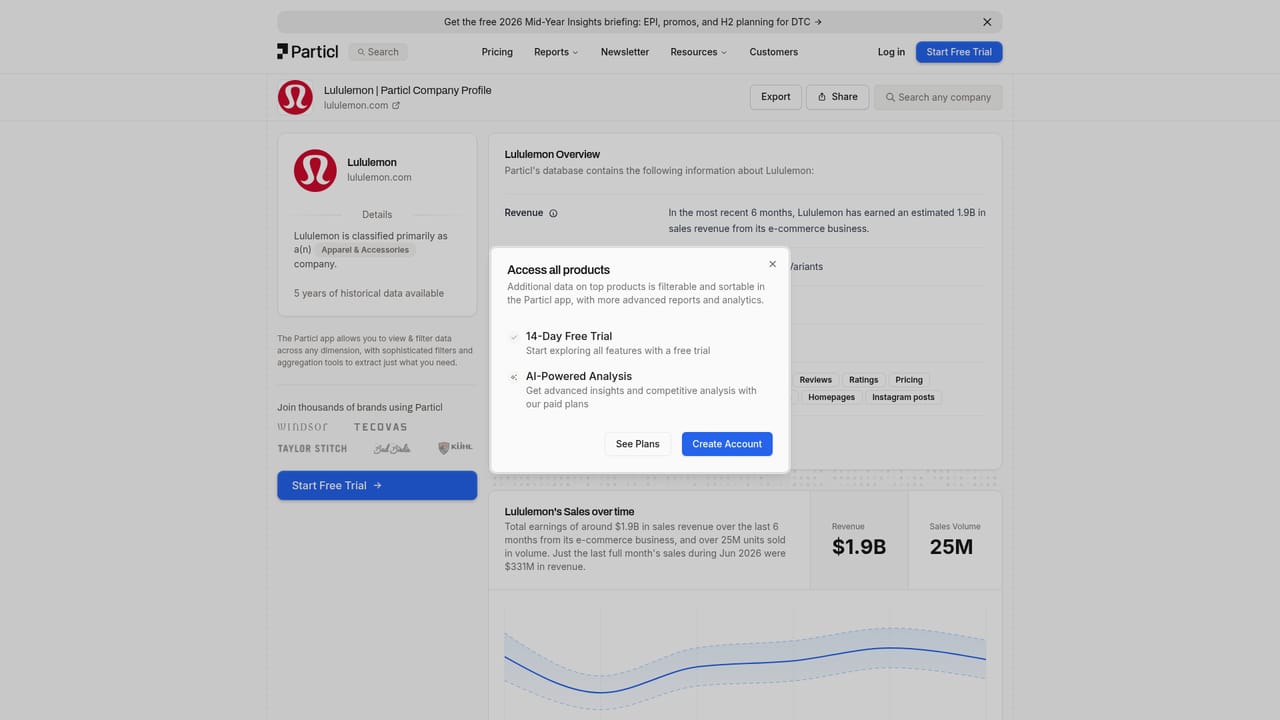Click the Tecovas brand logo
The image size is (1280, 720).
[x=380, y=427]
